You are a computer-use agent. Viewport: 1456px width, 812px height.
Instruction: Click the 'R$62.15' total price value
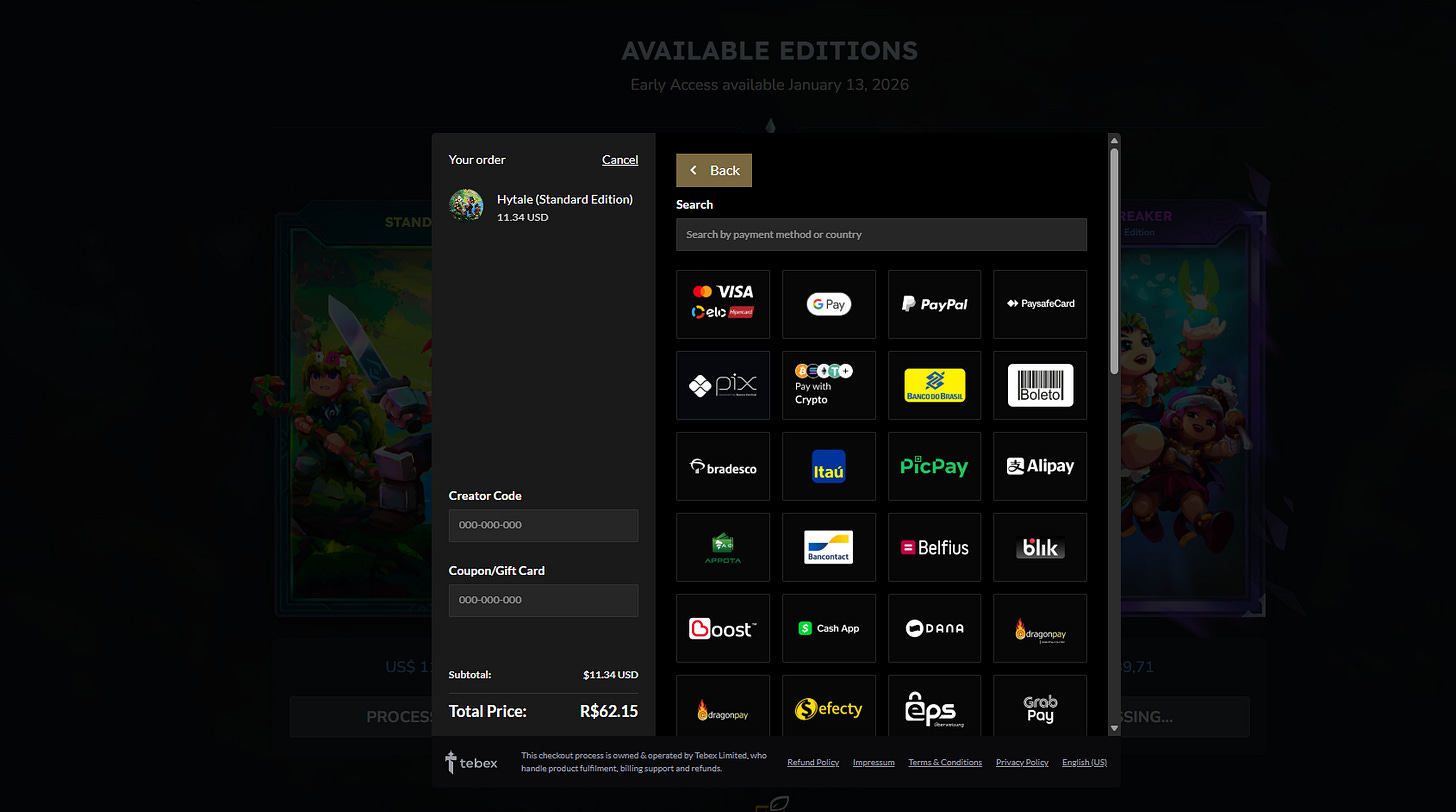tap(609, 712)
